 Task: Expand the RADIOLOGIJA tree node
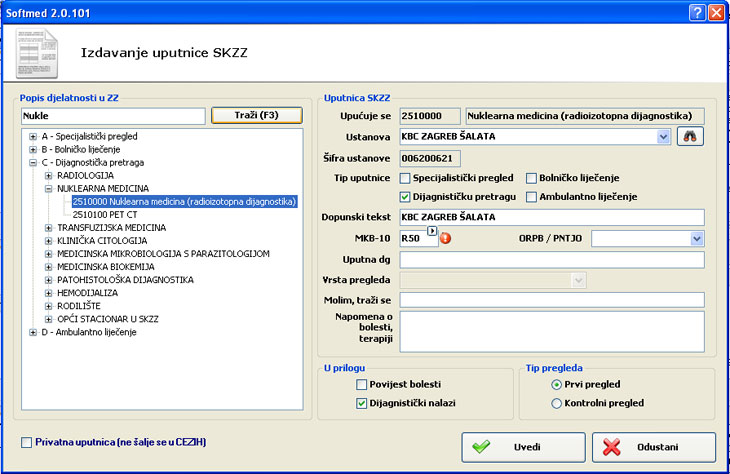click(x=48, y=175)
